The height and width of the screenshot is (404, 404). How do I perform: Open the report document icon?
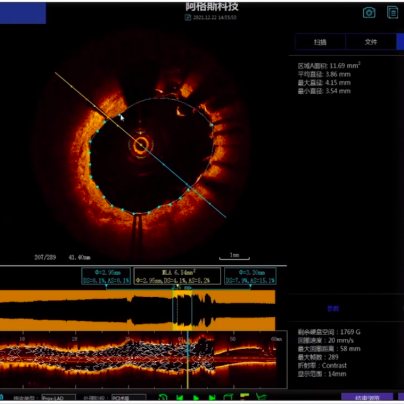(x=392, y=12)
